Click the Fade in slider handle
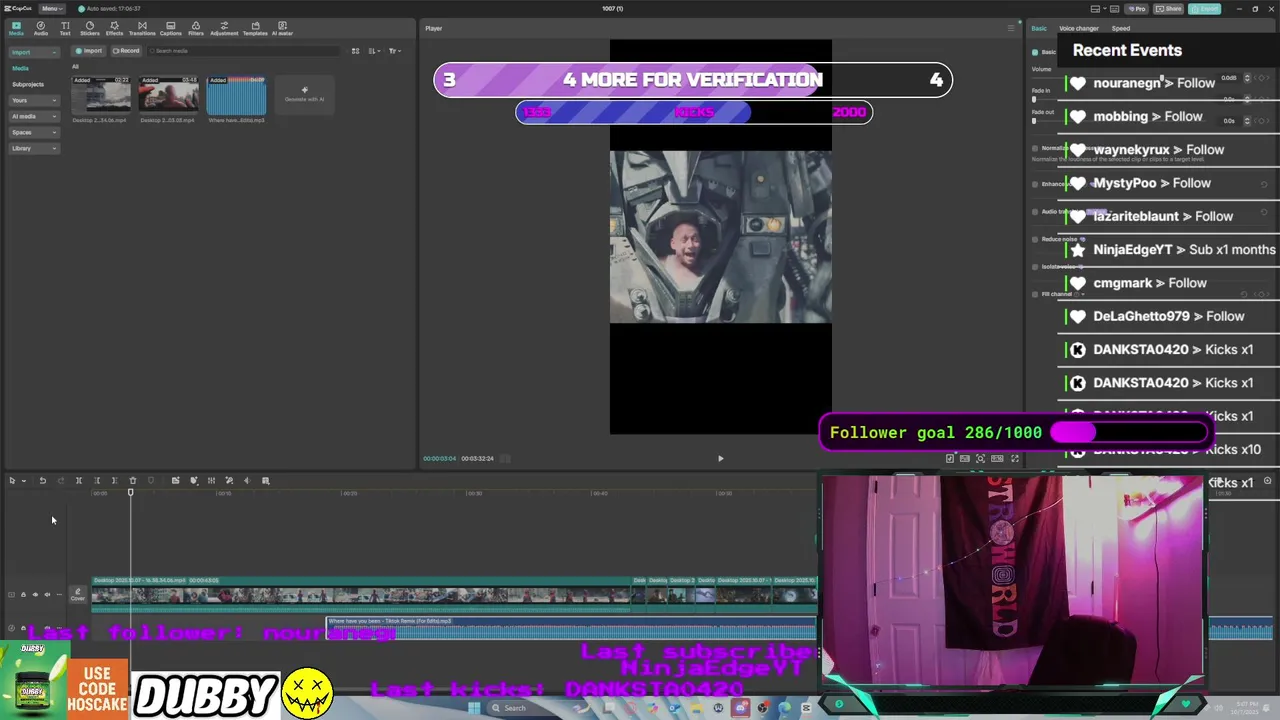 pyautogui.click(x=1034, y=99)
